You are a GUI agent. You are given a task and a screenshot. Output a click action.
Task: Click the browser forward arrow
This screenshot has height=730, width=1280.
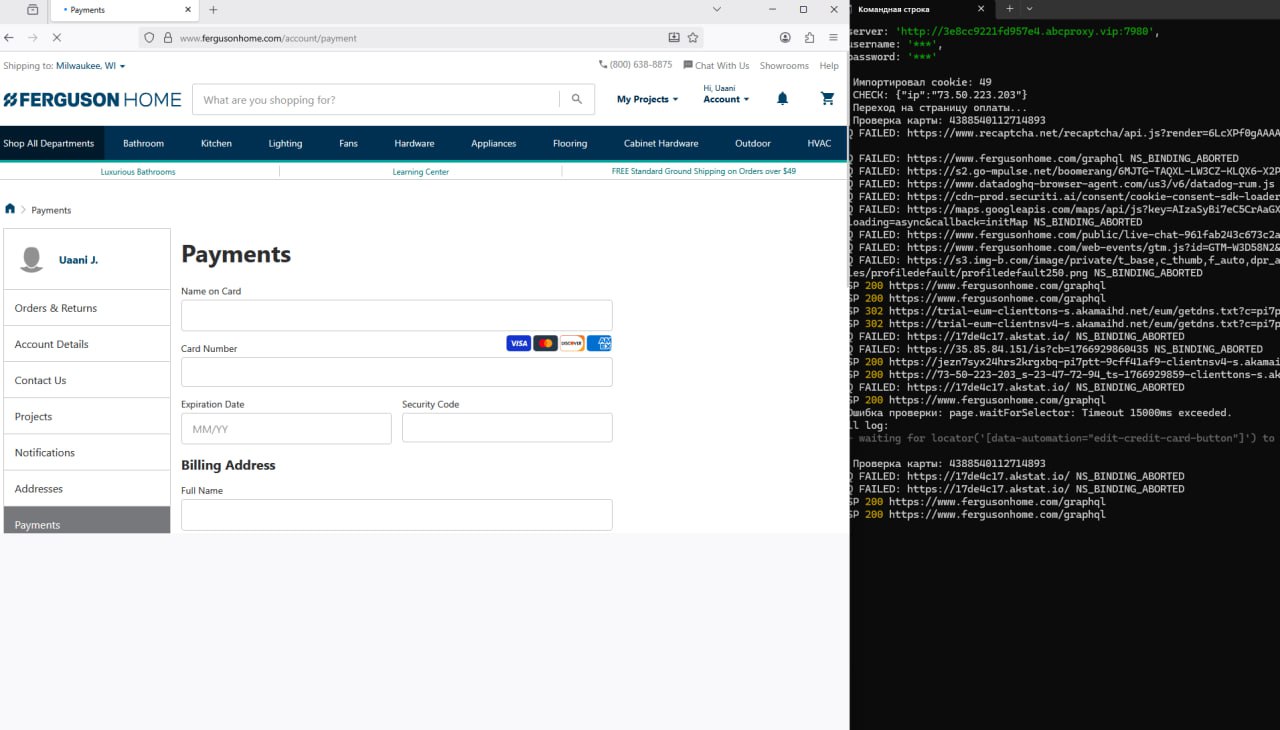[x=33, y=38]
